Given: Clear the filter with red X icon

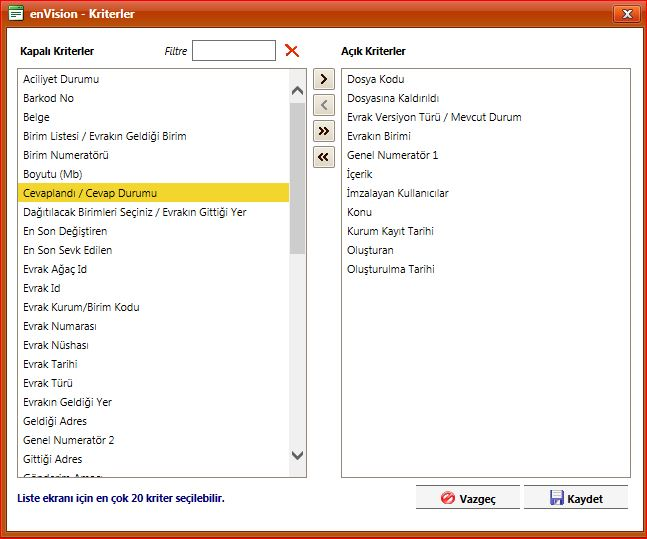Looking at the screenshot, I should (292, 51).
